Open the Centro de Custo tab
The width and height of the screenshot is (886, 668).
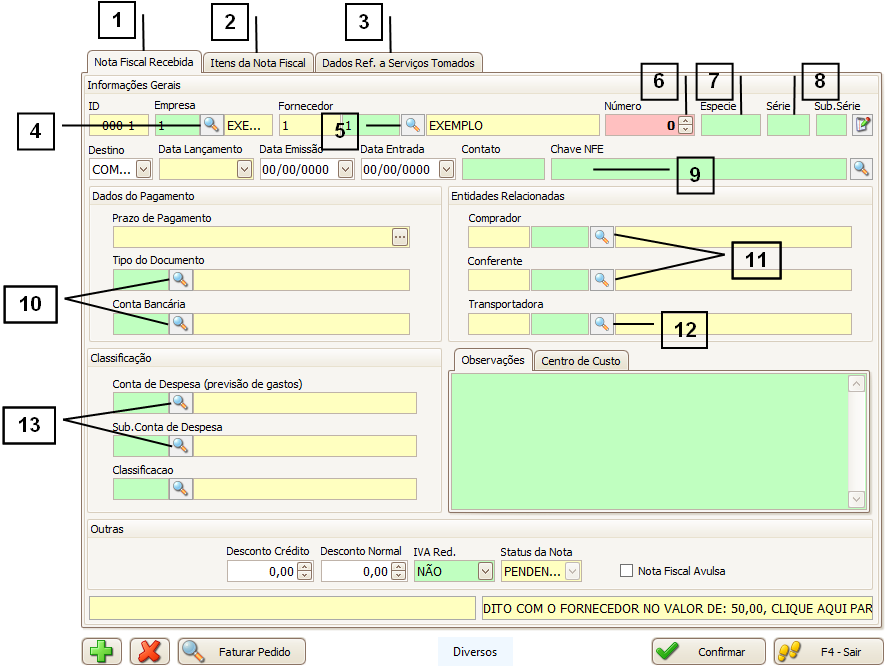pos(581,360)
